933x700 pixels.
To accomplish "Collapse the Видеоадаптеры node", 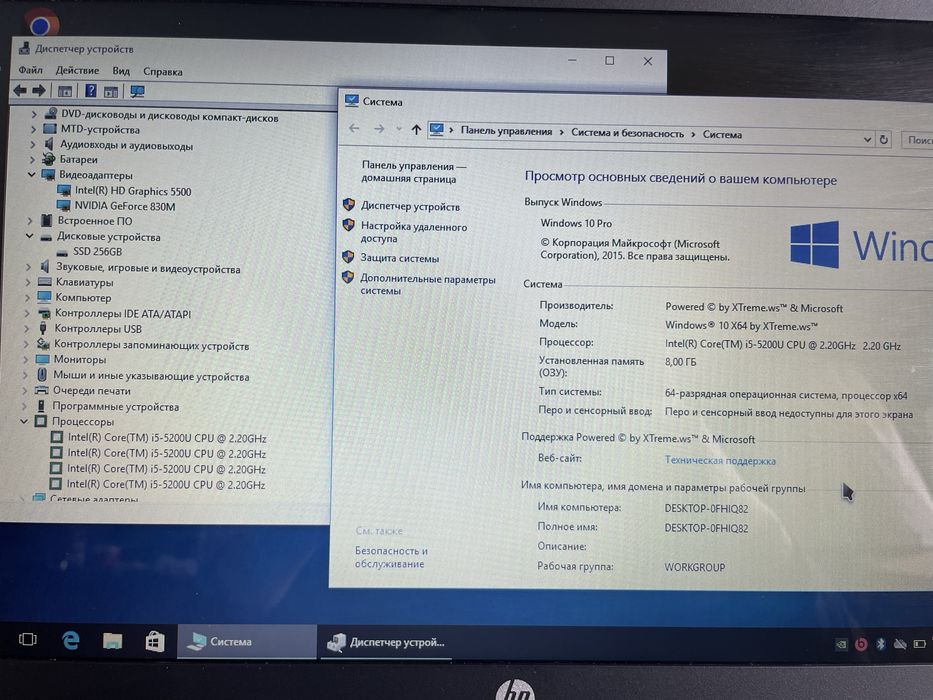I will coord(32,174).
